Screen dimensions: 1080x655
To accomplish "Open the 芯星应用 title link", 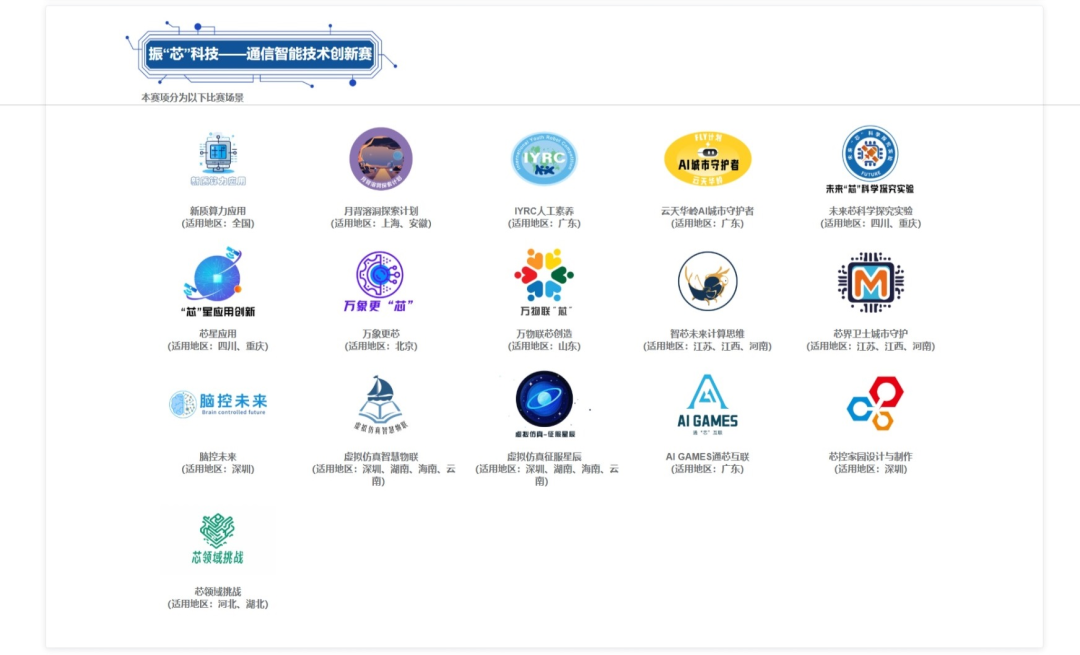I will [218, 333].
